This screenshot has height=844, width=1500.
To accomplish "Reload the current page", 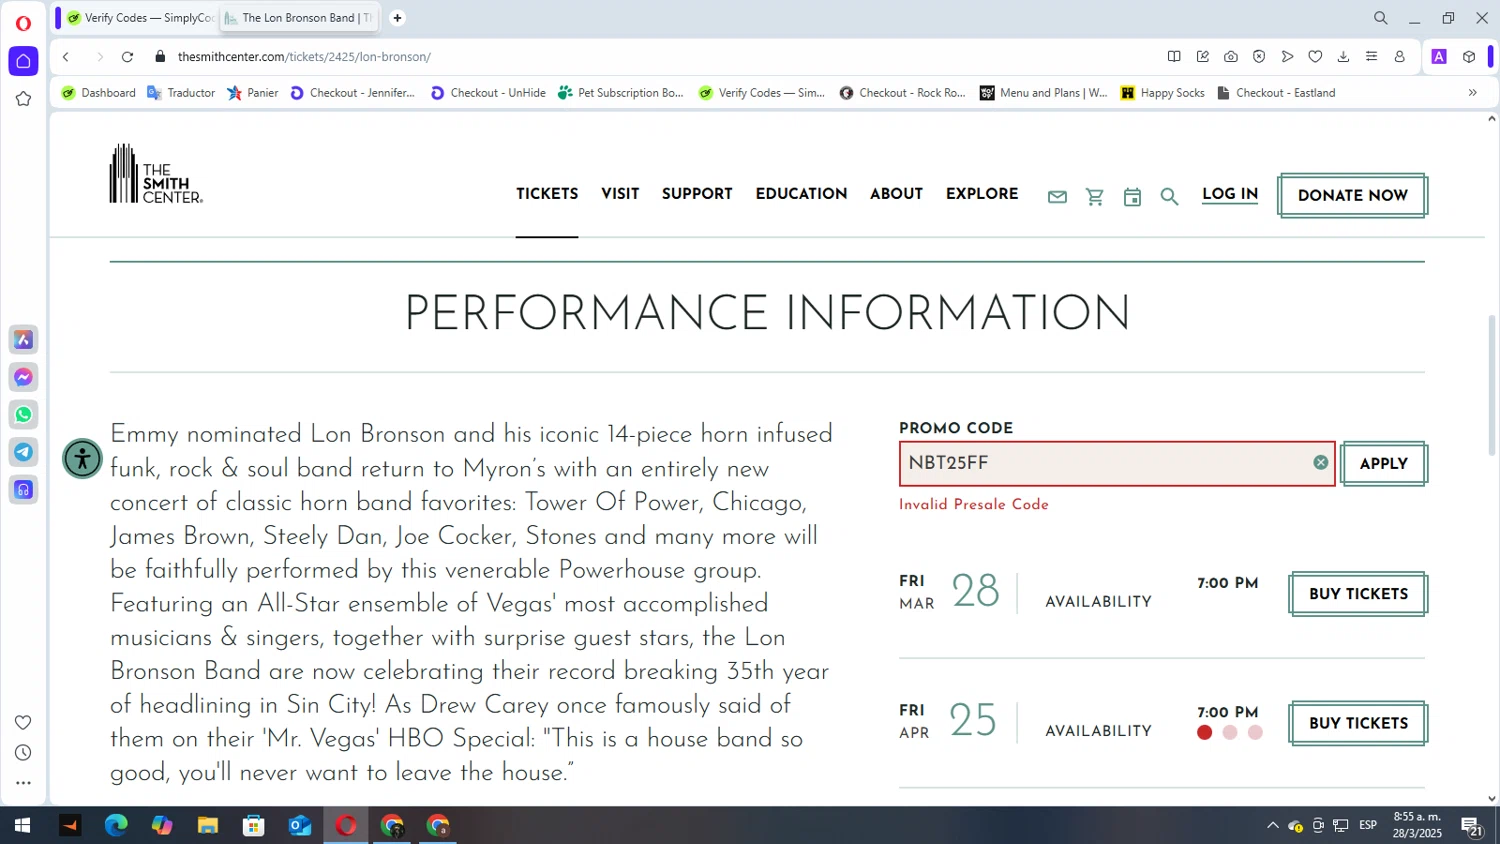I will tap(127, 57).
